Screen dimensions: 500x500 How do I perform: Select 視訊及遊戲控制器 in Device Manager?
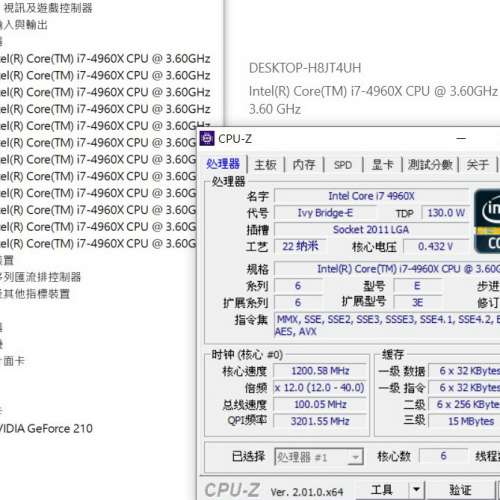(48, 8)
